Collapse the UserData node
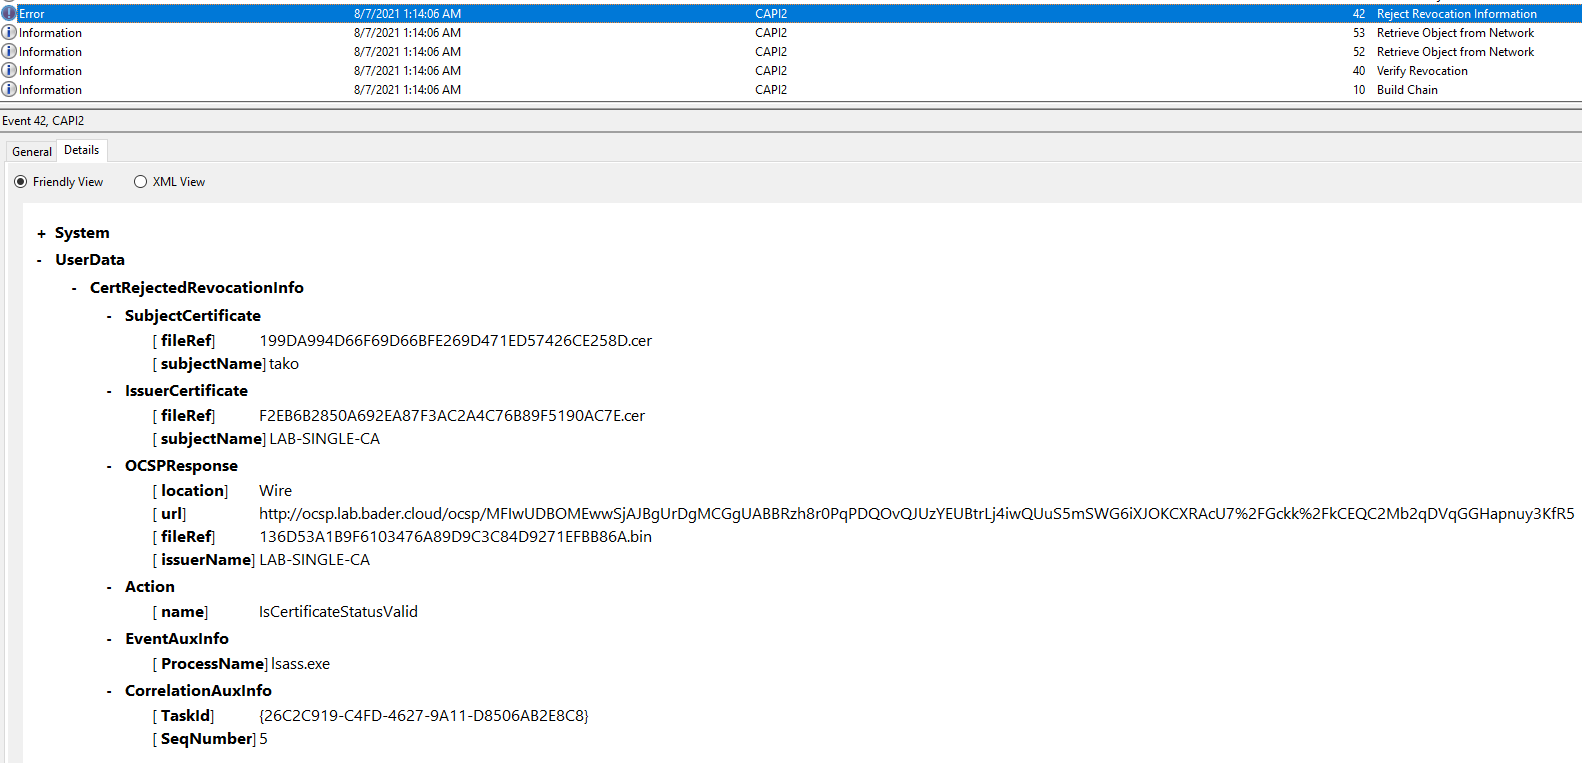1582x763 pixels. [x=40, y=261]
